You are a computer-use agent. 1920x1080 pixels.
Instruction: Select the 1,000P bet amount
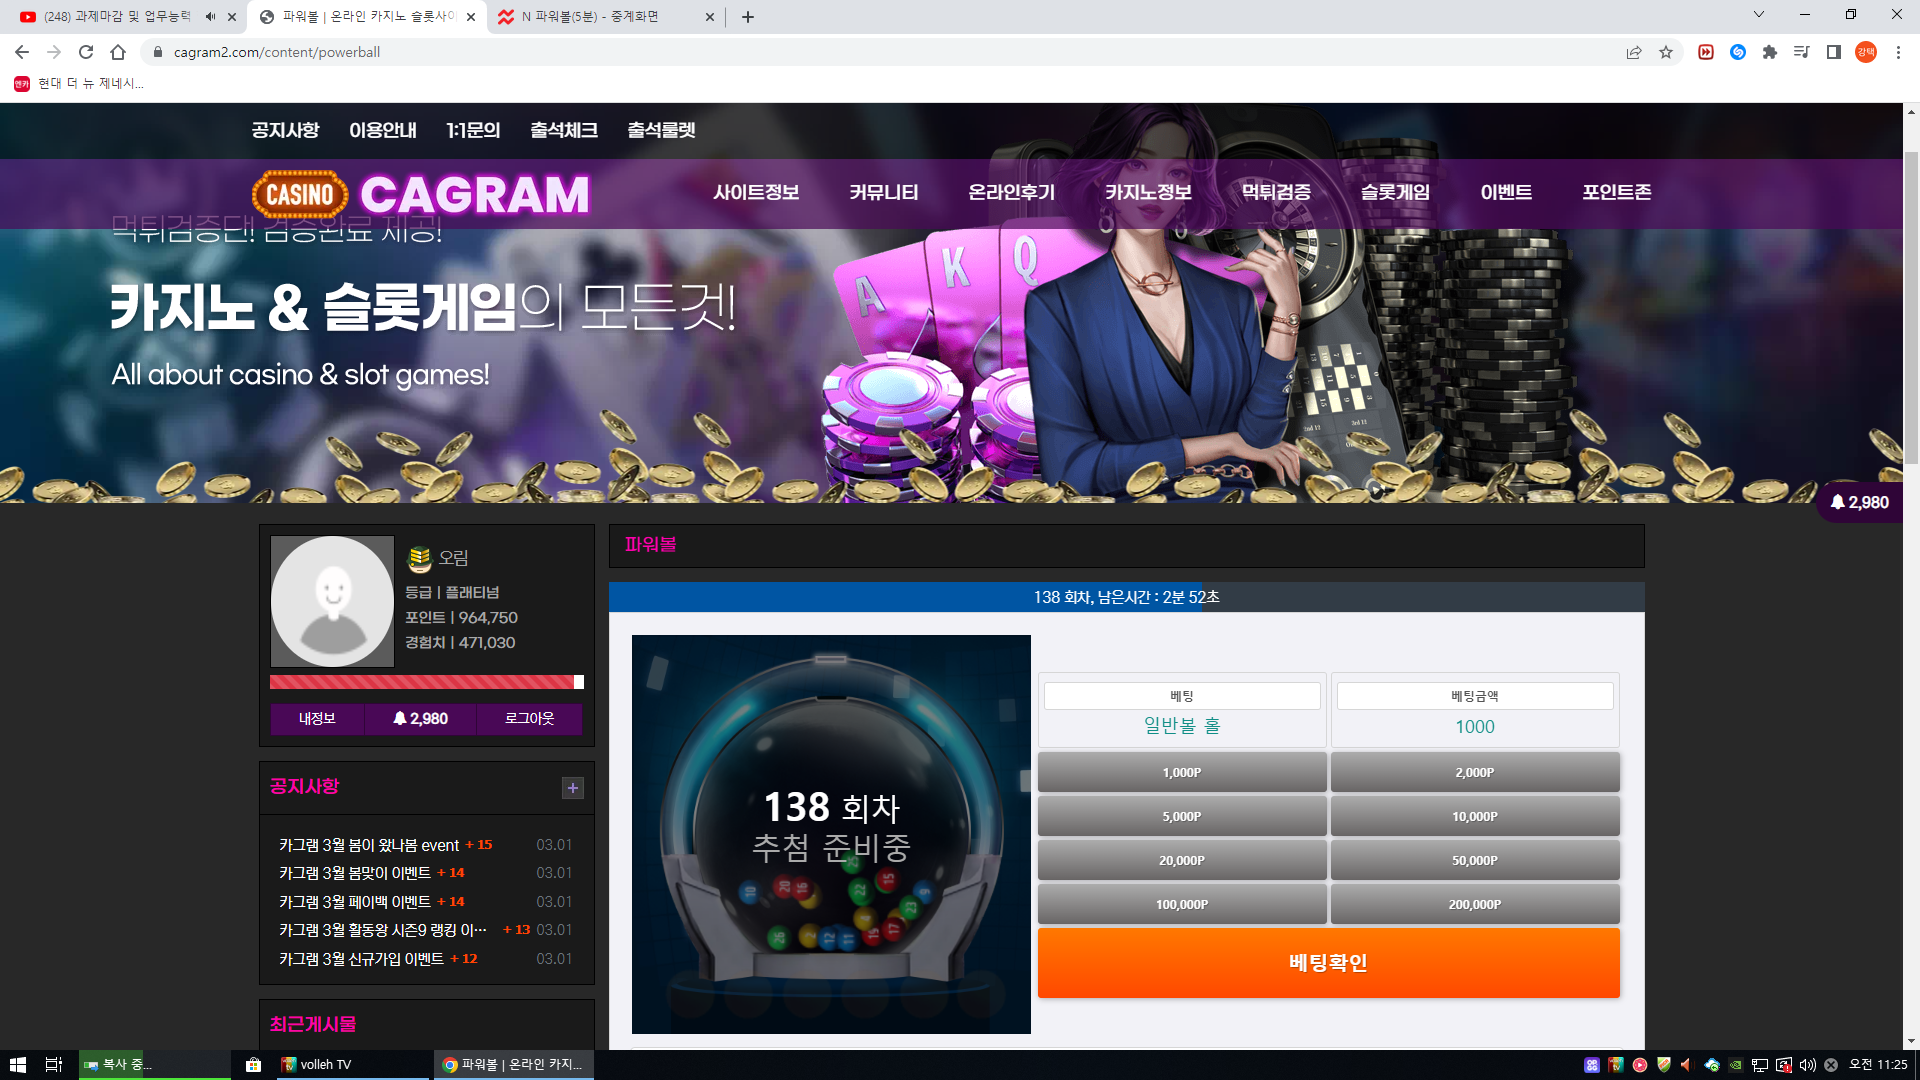[1182, 772]
